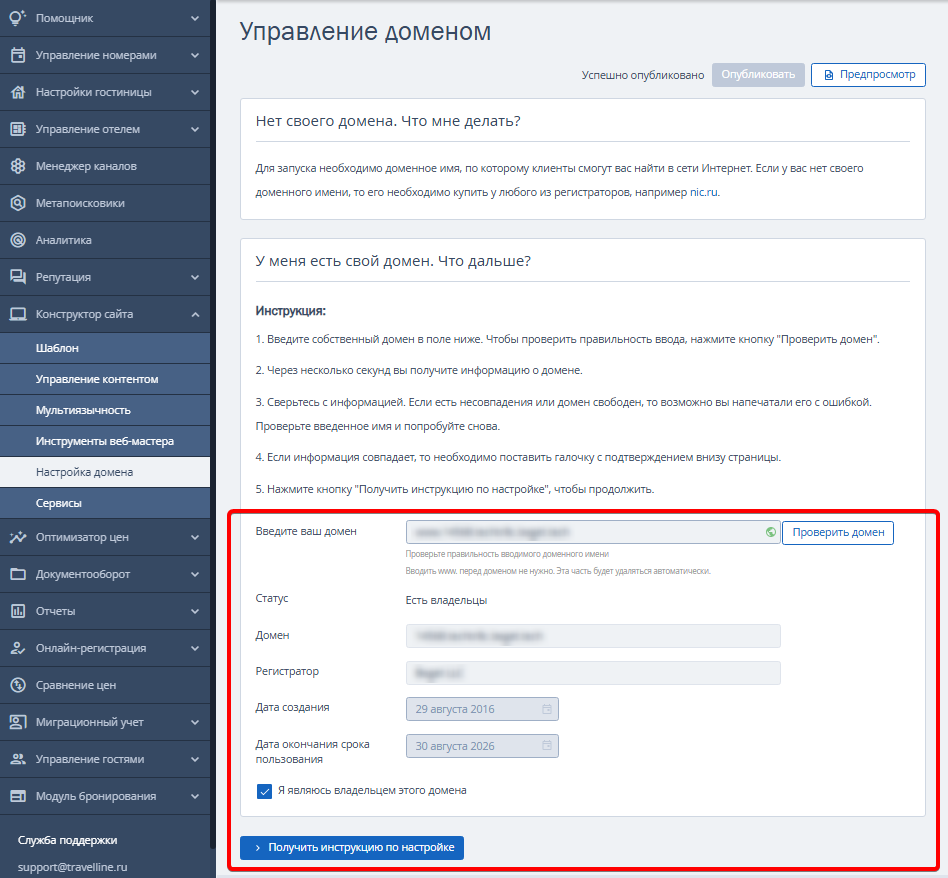
Task: Expand the Миграционный учет chevron
Action: point(195,722)
